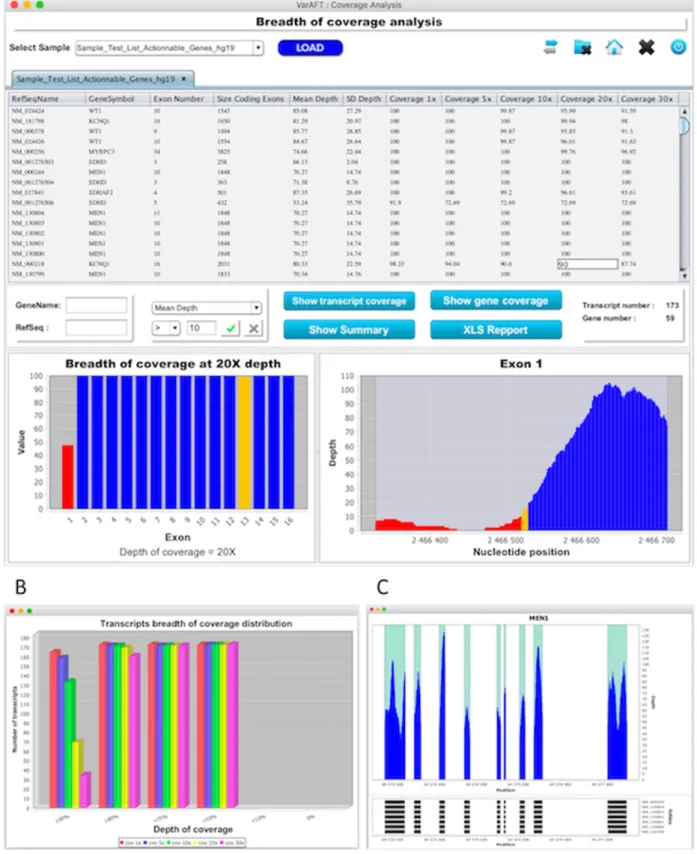
Task: Sort by Coverage 20x column header
Action: click(x=587, y=99)
